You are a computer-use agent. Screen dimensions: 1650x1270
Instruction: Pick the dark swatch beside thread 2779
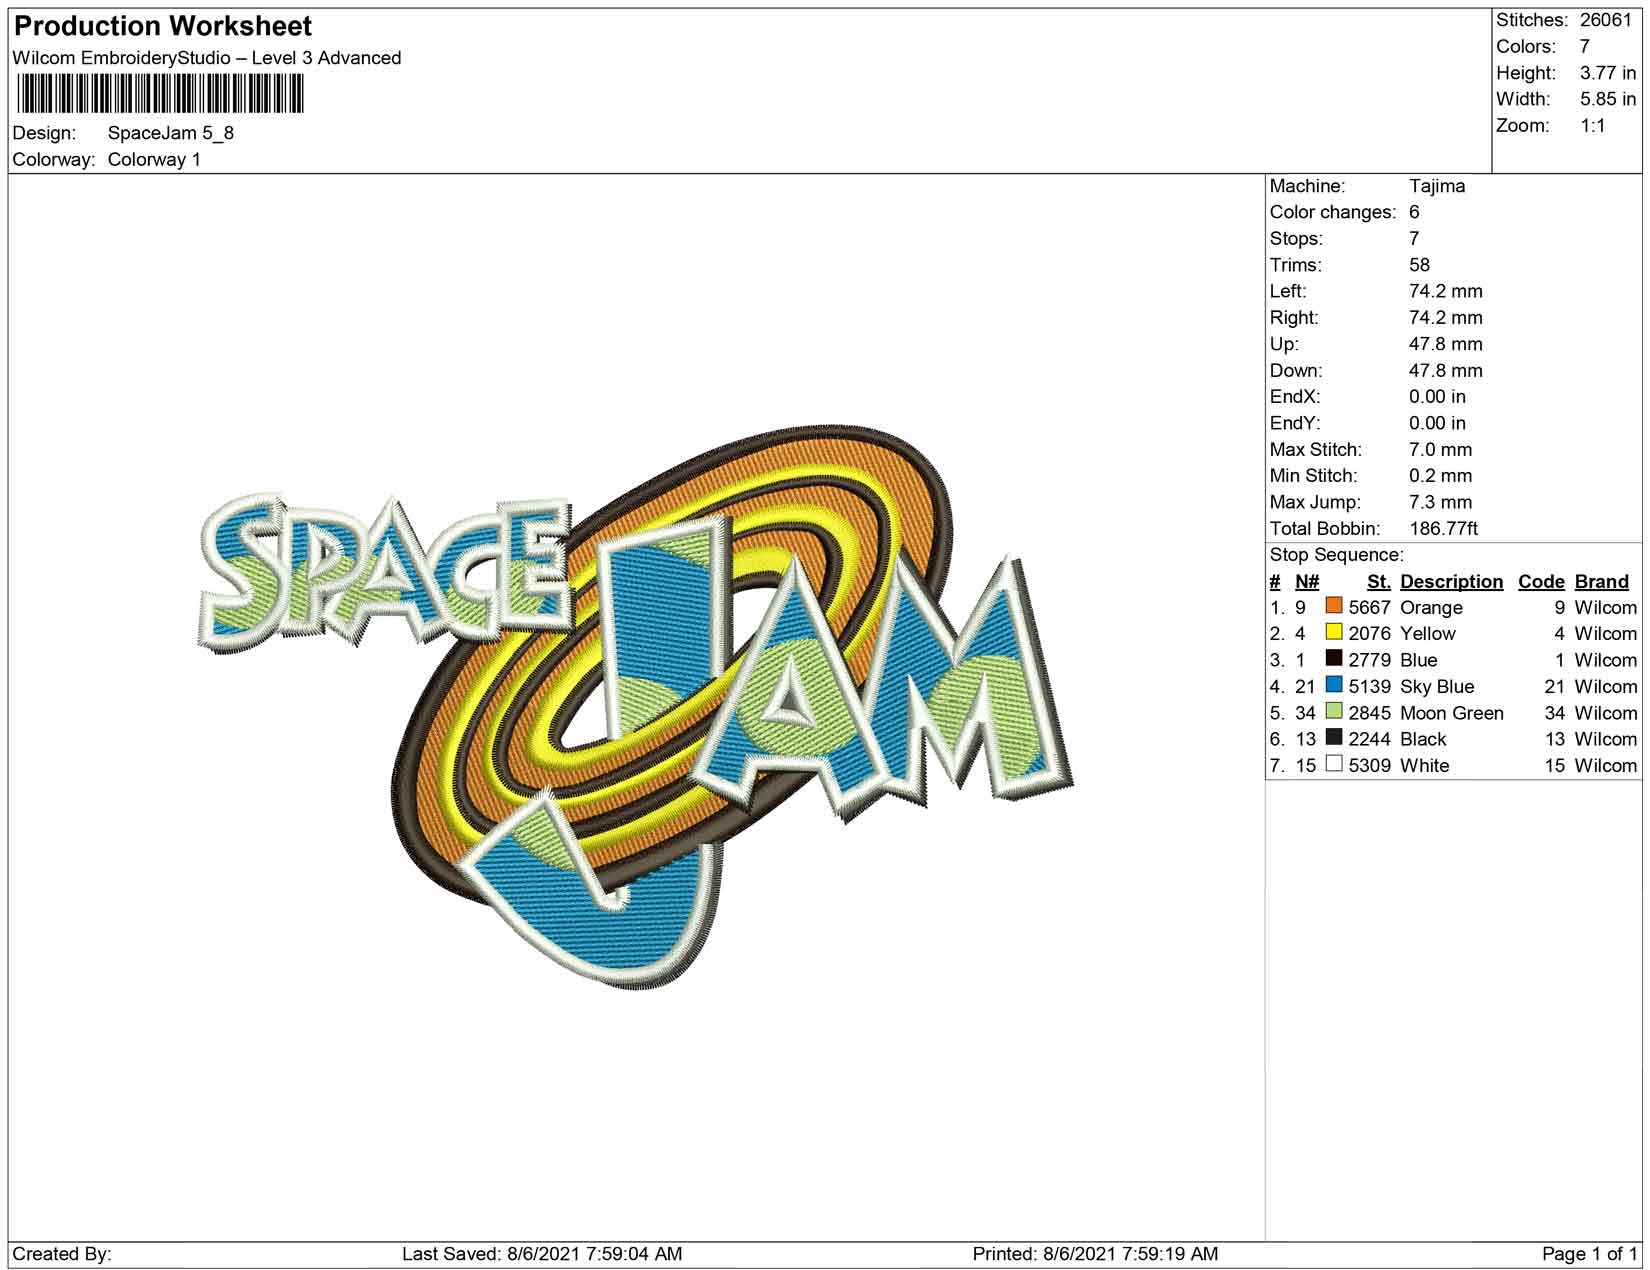tap(1333, 659)
